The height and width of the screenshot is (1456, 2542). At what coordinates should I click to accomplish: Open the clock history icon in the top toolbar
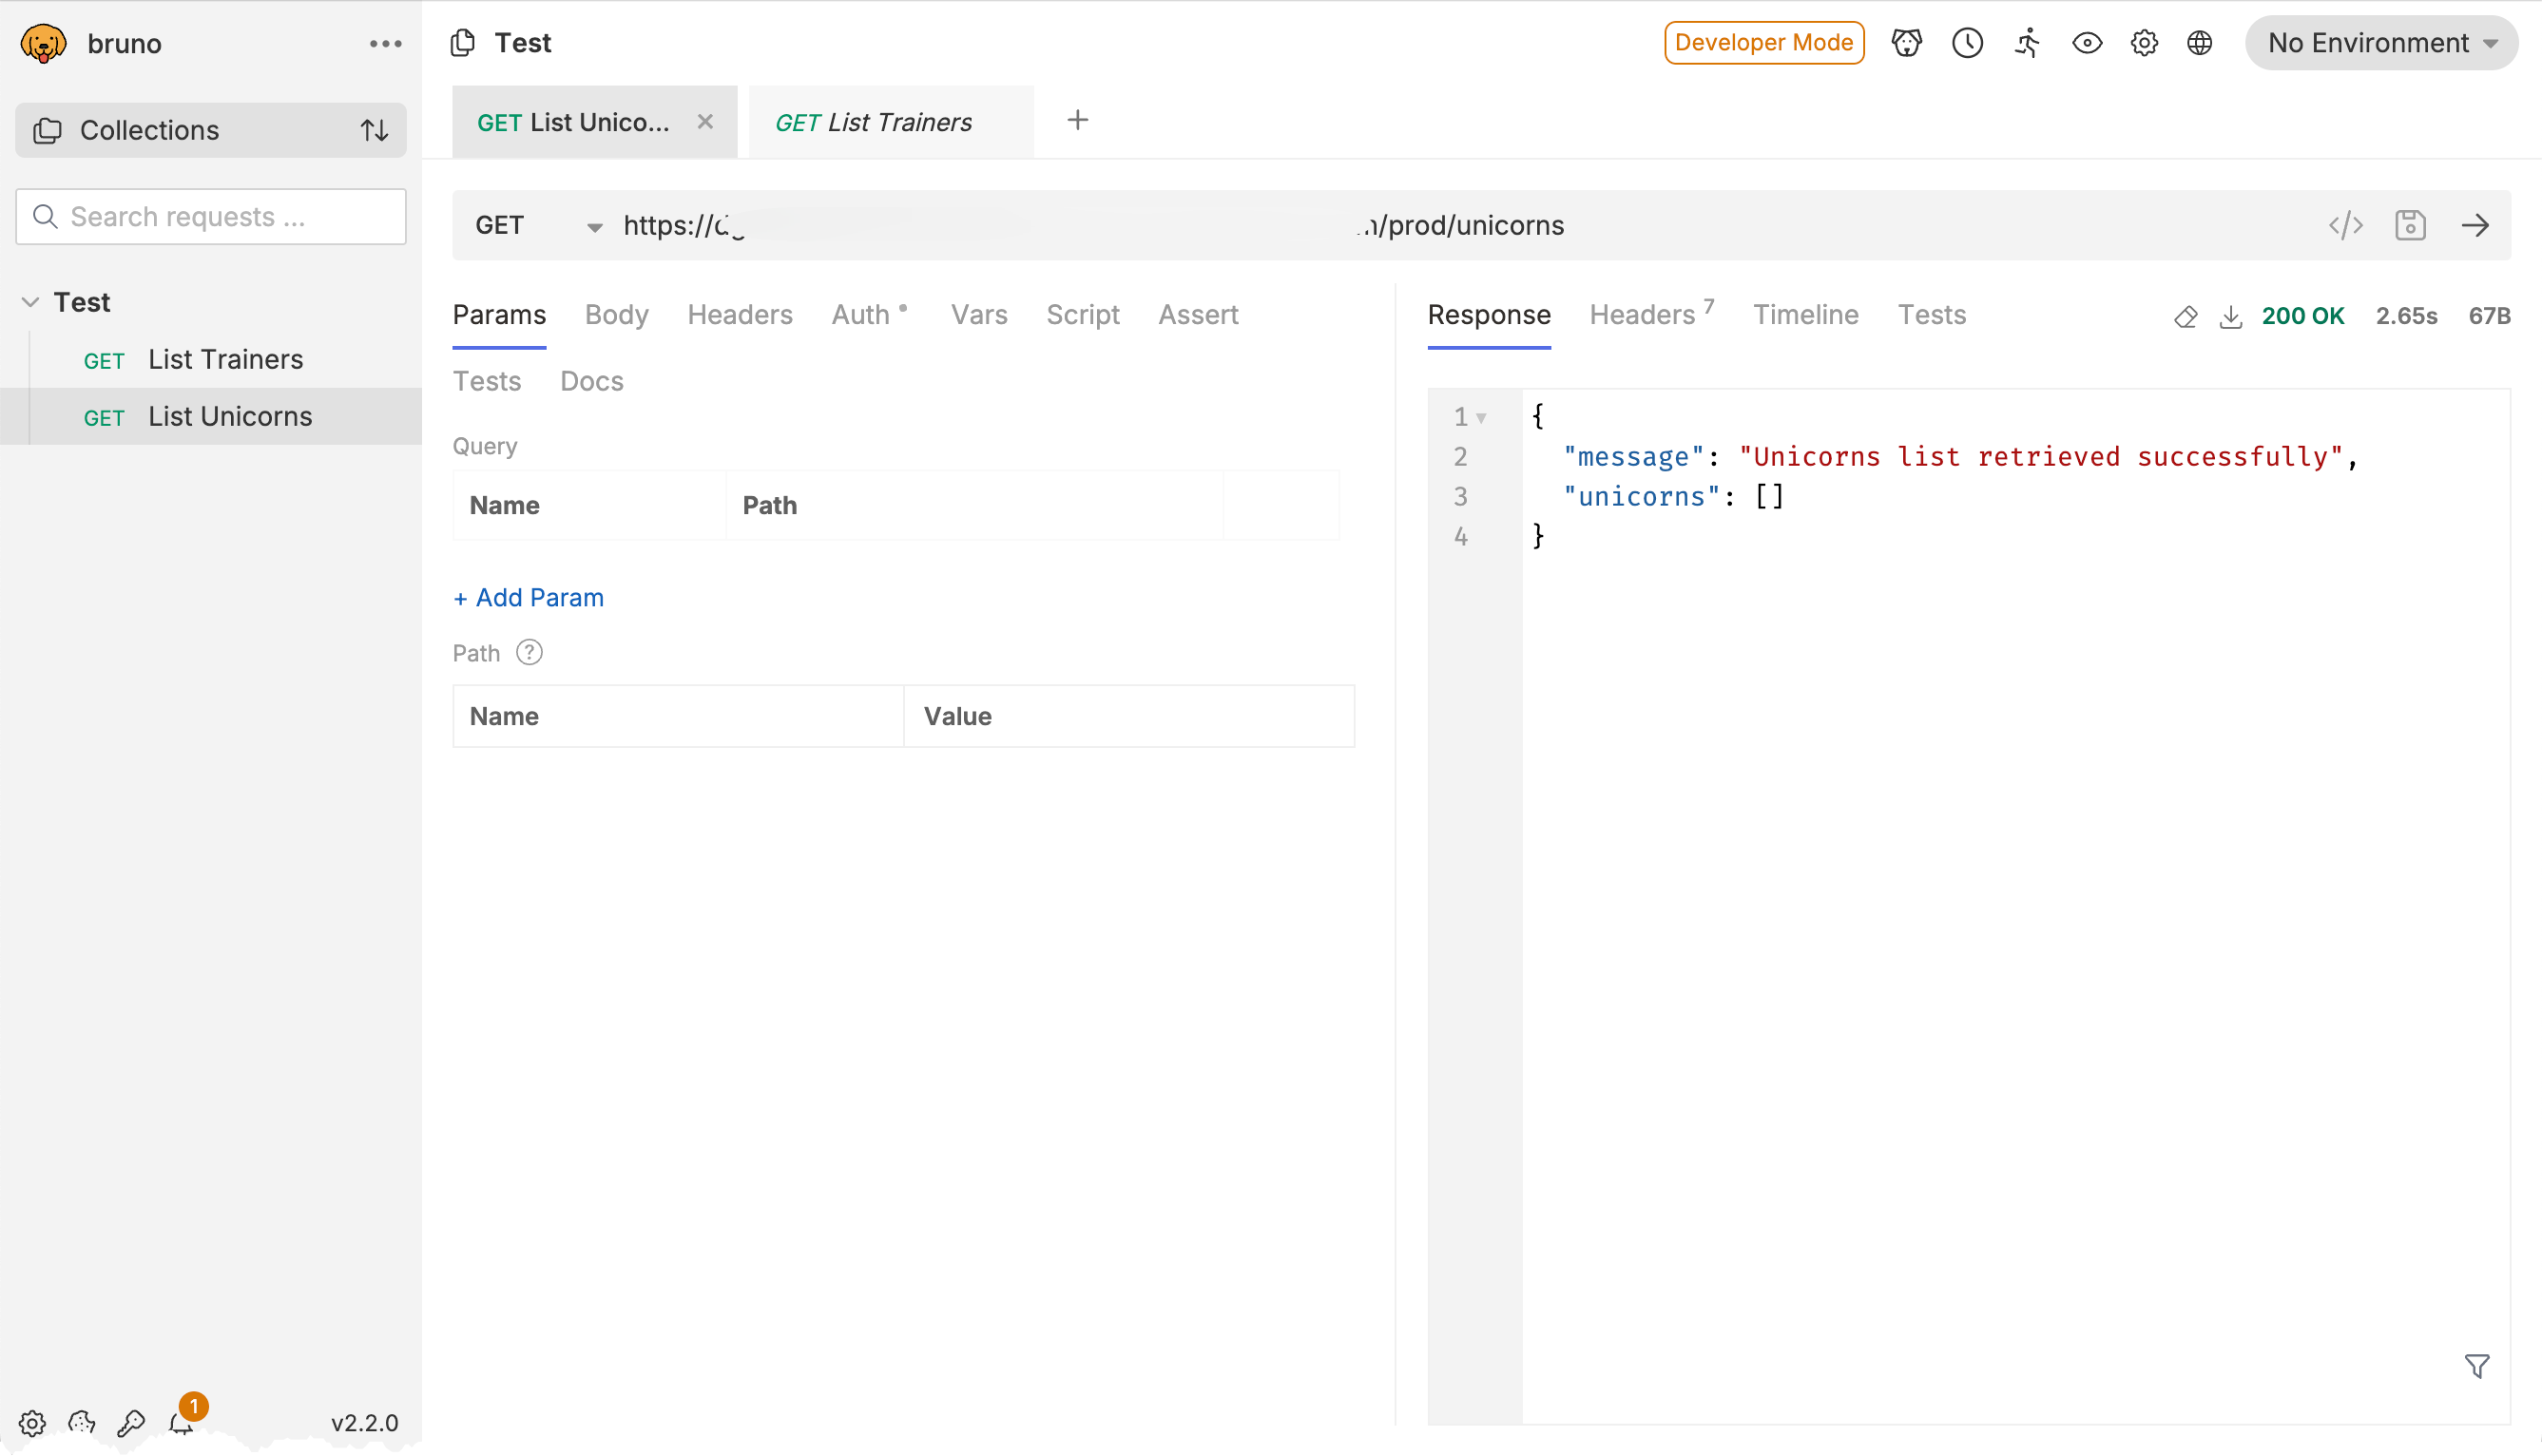coord(1967,43)
